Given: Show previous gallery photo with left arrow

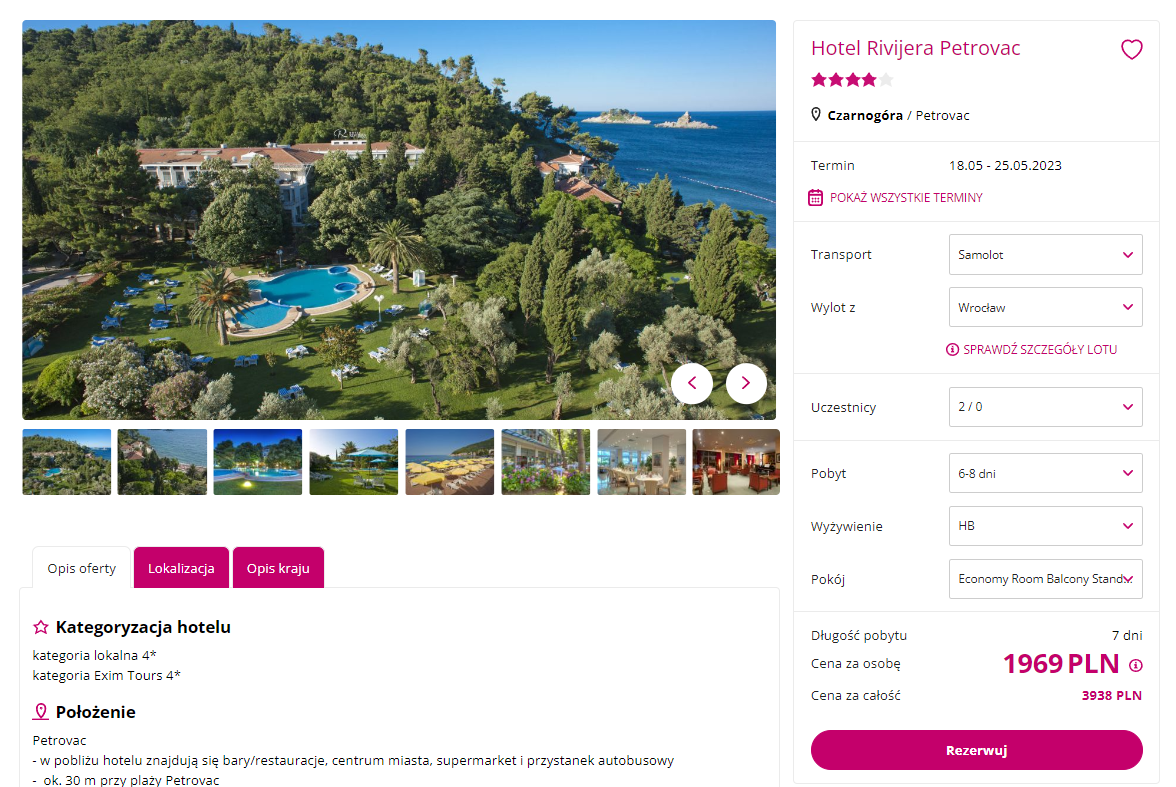Looking at the screenshot, I should (692, 383).
